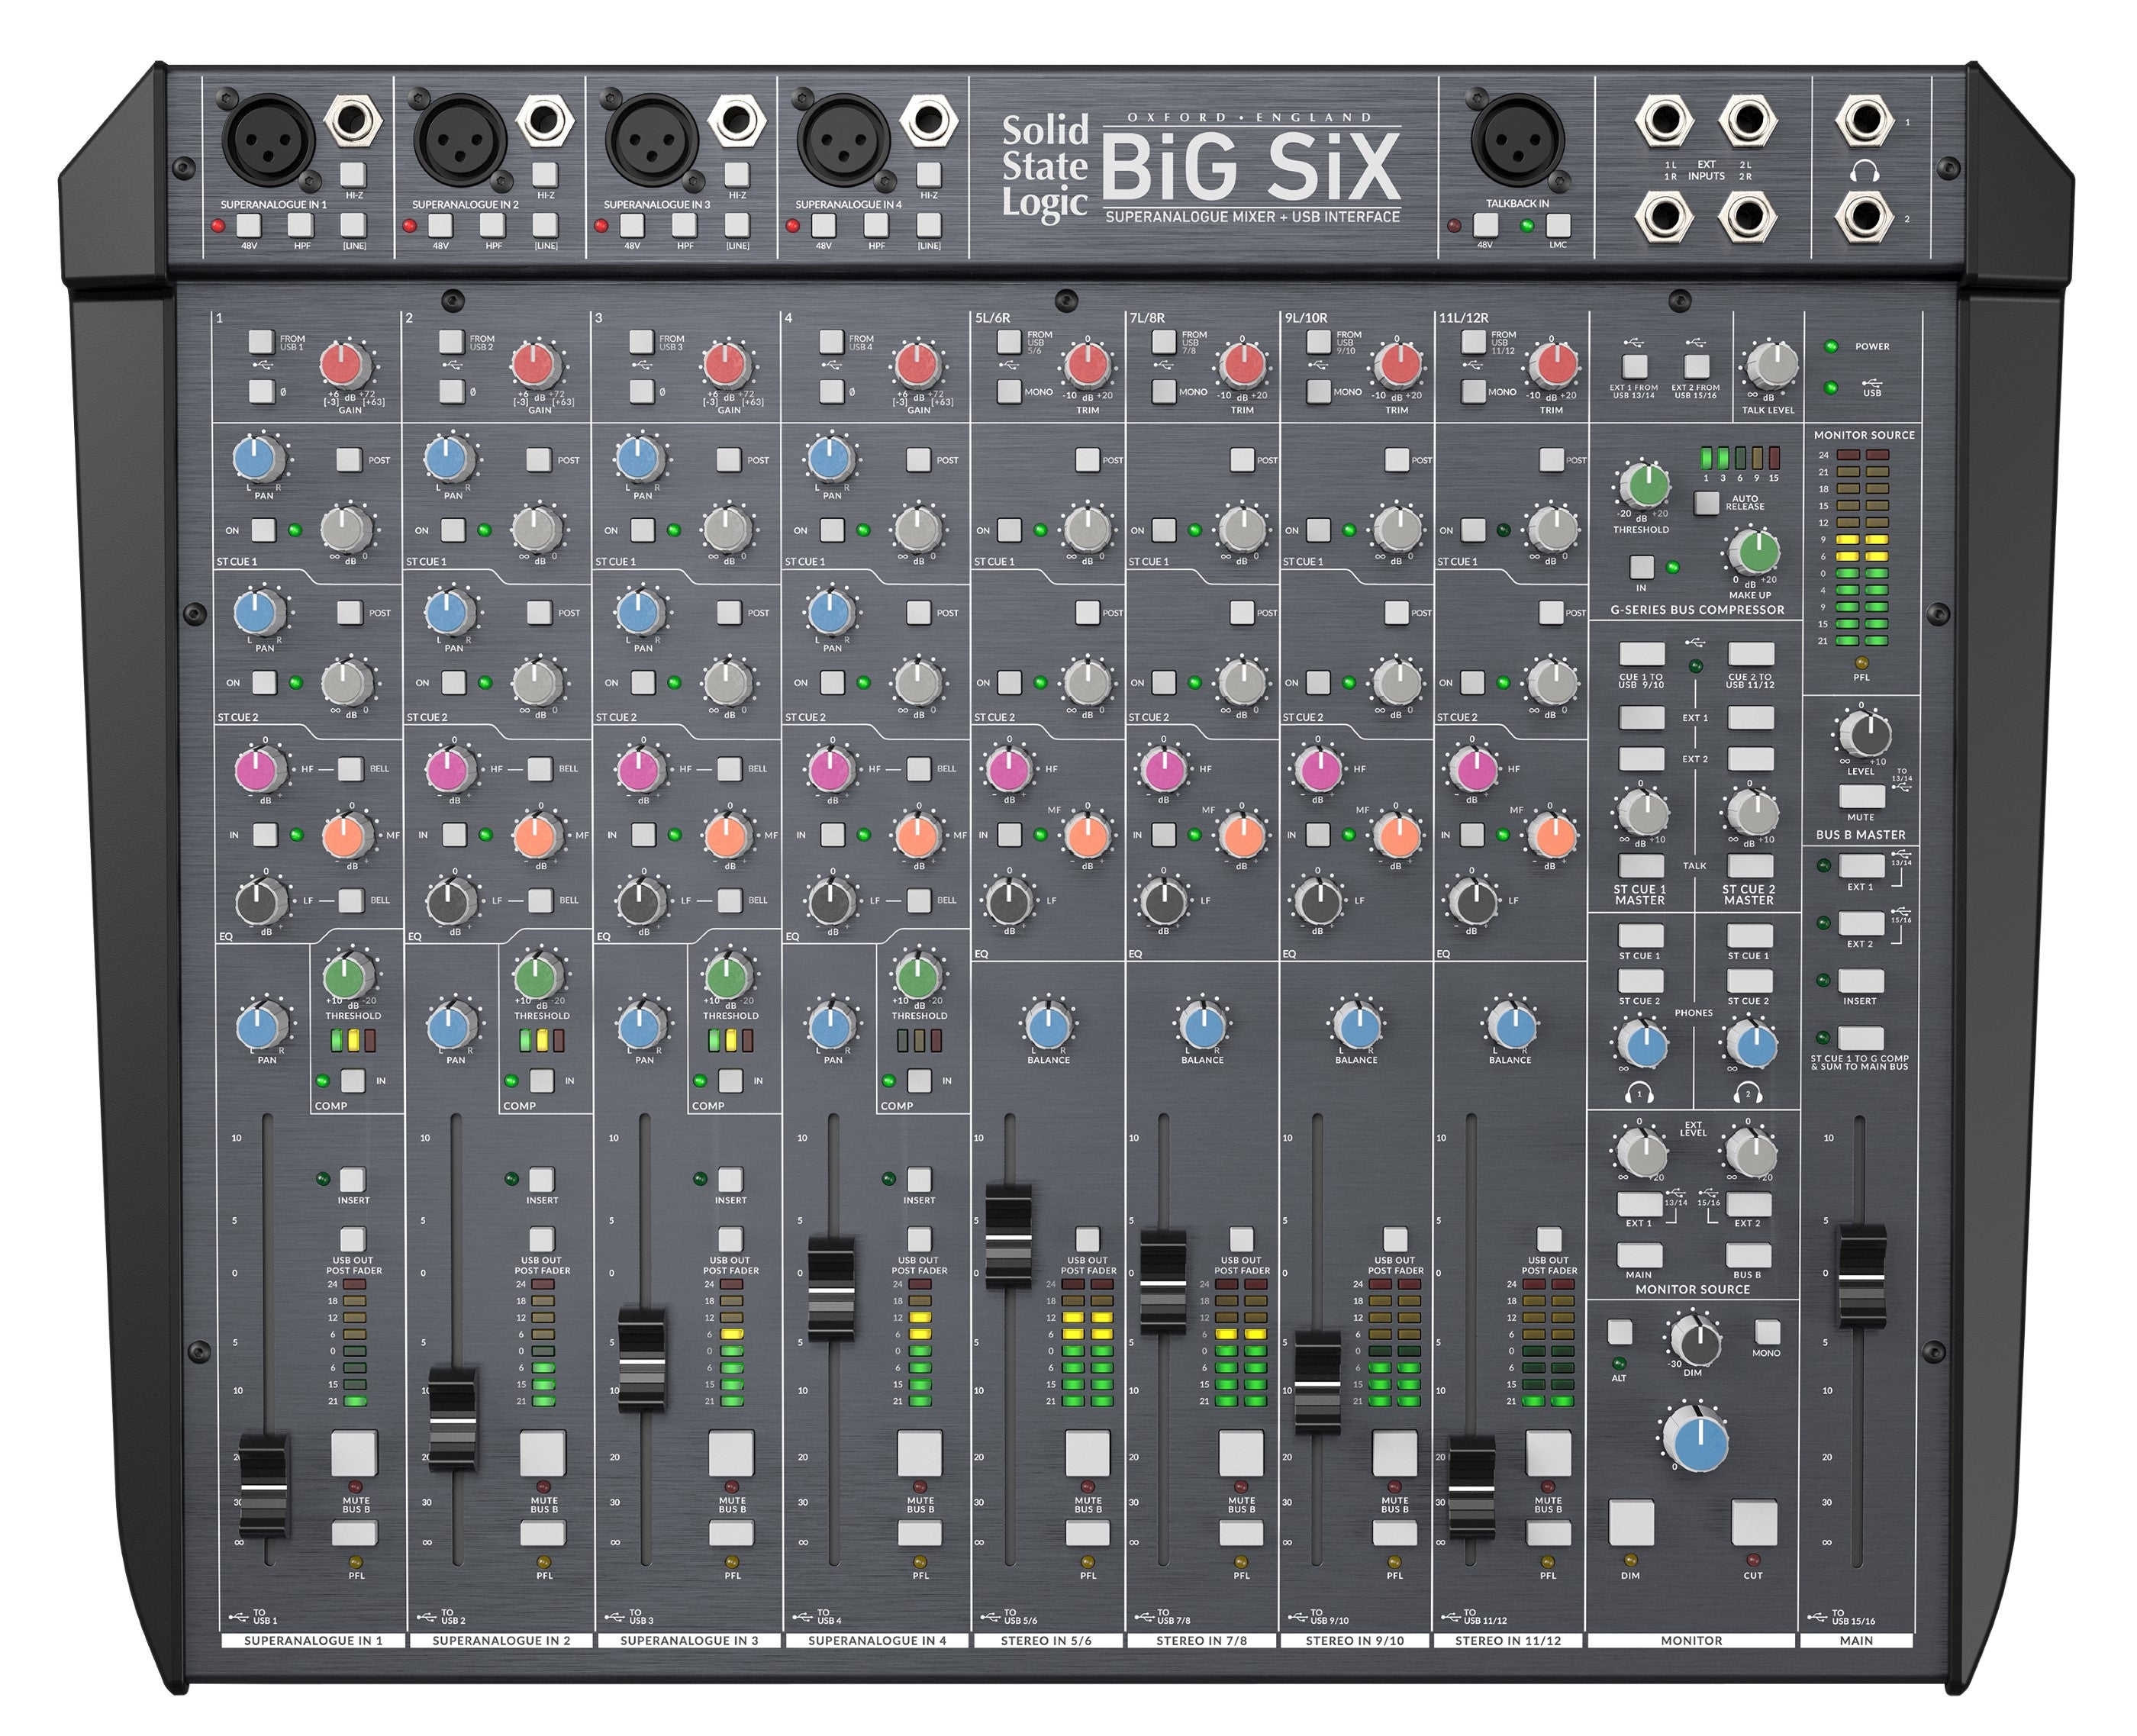Viewport: 2137px width, 1736px height.
Task: Flip the phase Ø button on channel 2
Action: pos(451,391)
